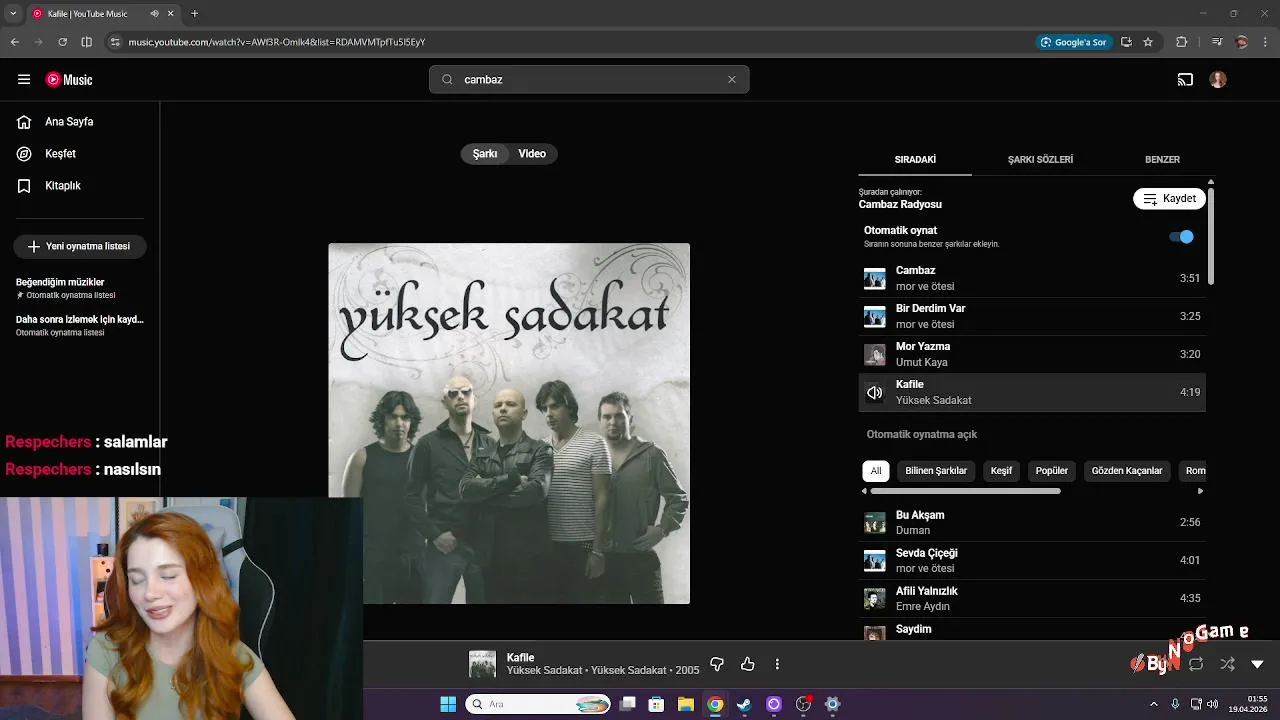Click the address bar URL

pos(277,42)
